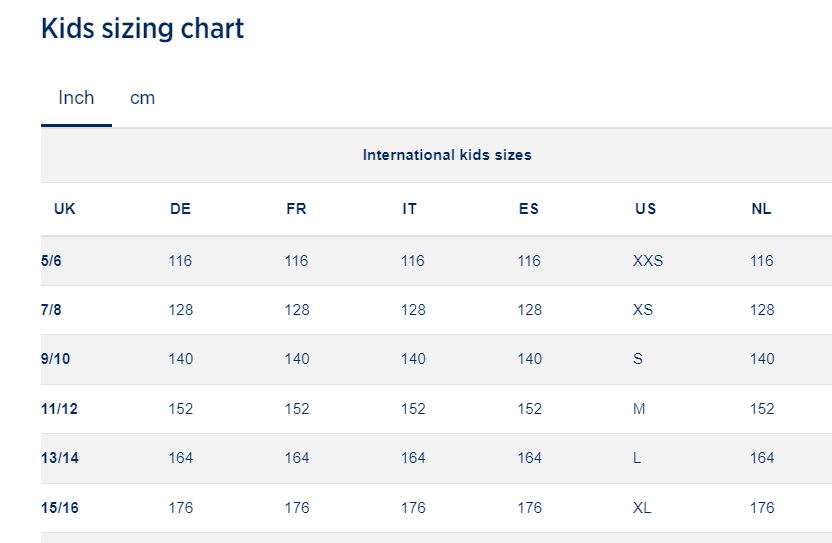Click the Kids sizing chart heading
The width and height of the screenshot is (832, 543).
(142, 29)
